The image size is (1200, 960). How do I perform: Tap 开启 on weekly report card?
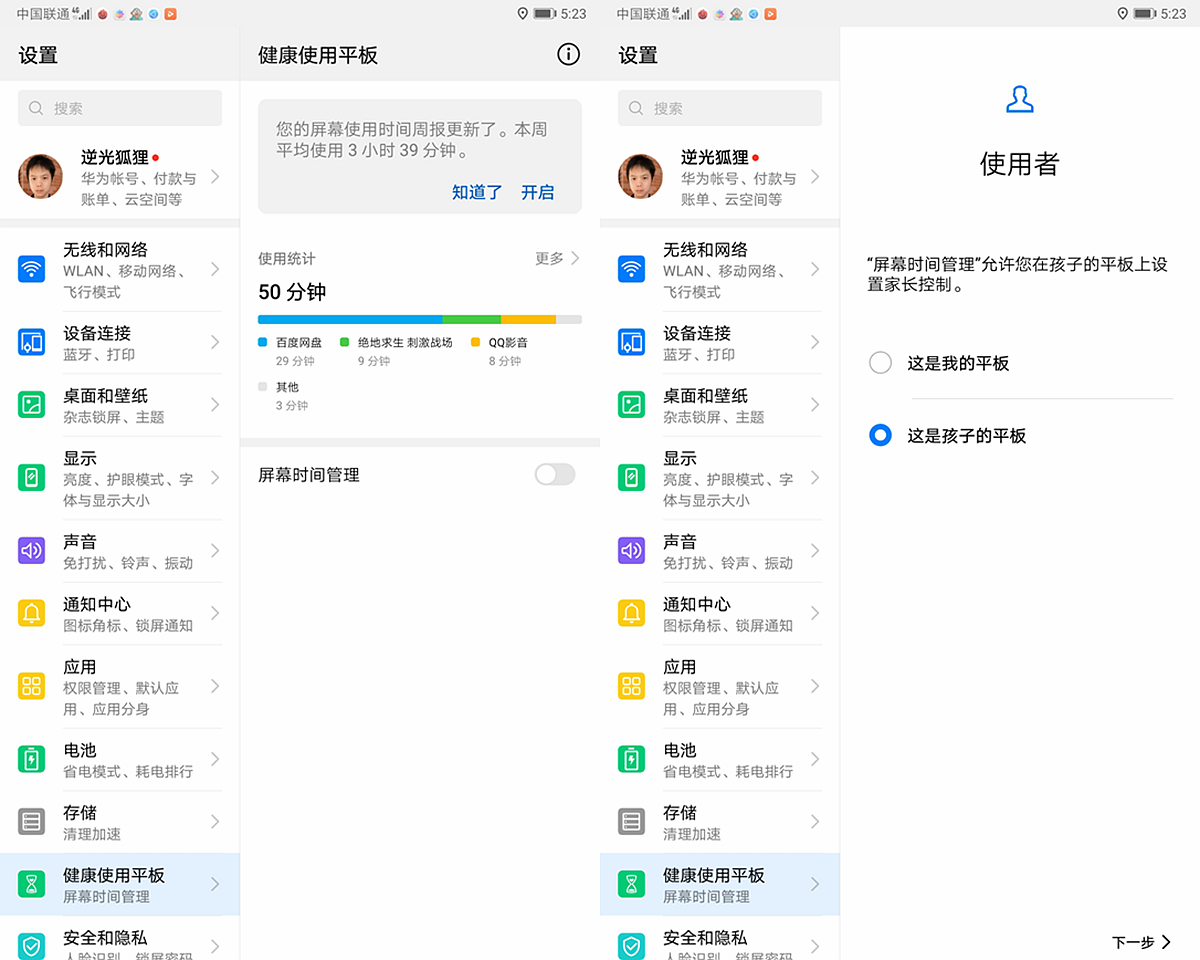[538, 192]
